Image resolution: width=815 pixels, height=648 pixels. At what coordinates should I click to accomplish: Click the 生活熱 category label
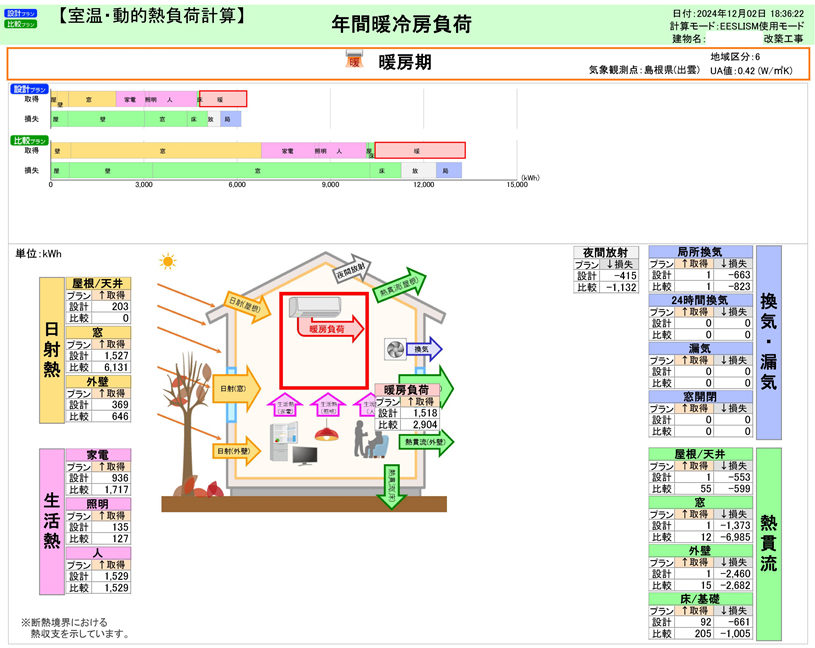tap(51, 521)
